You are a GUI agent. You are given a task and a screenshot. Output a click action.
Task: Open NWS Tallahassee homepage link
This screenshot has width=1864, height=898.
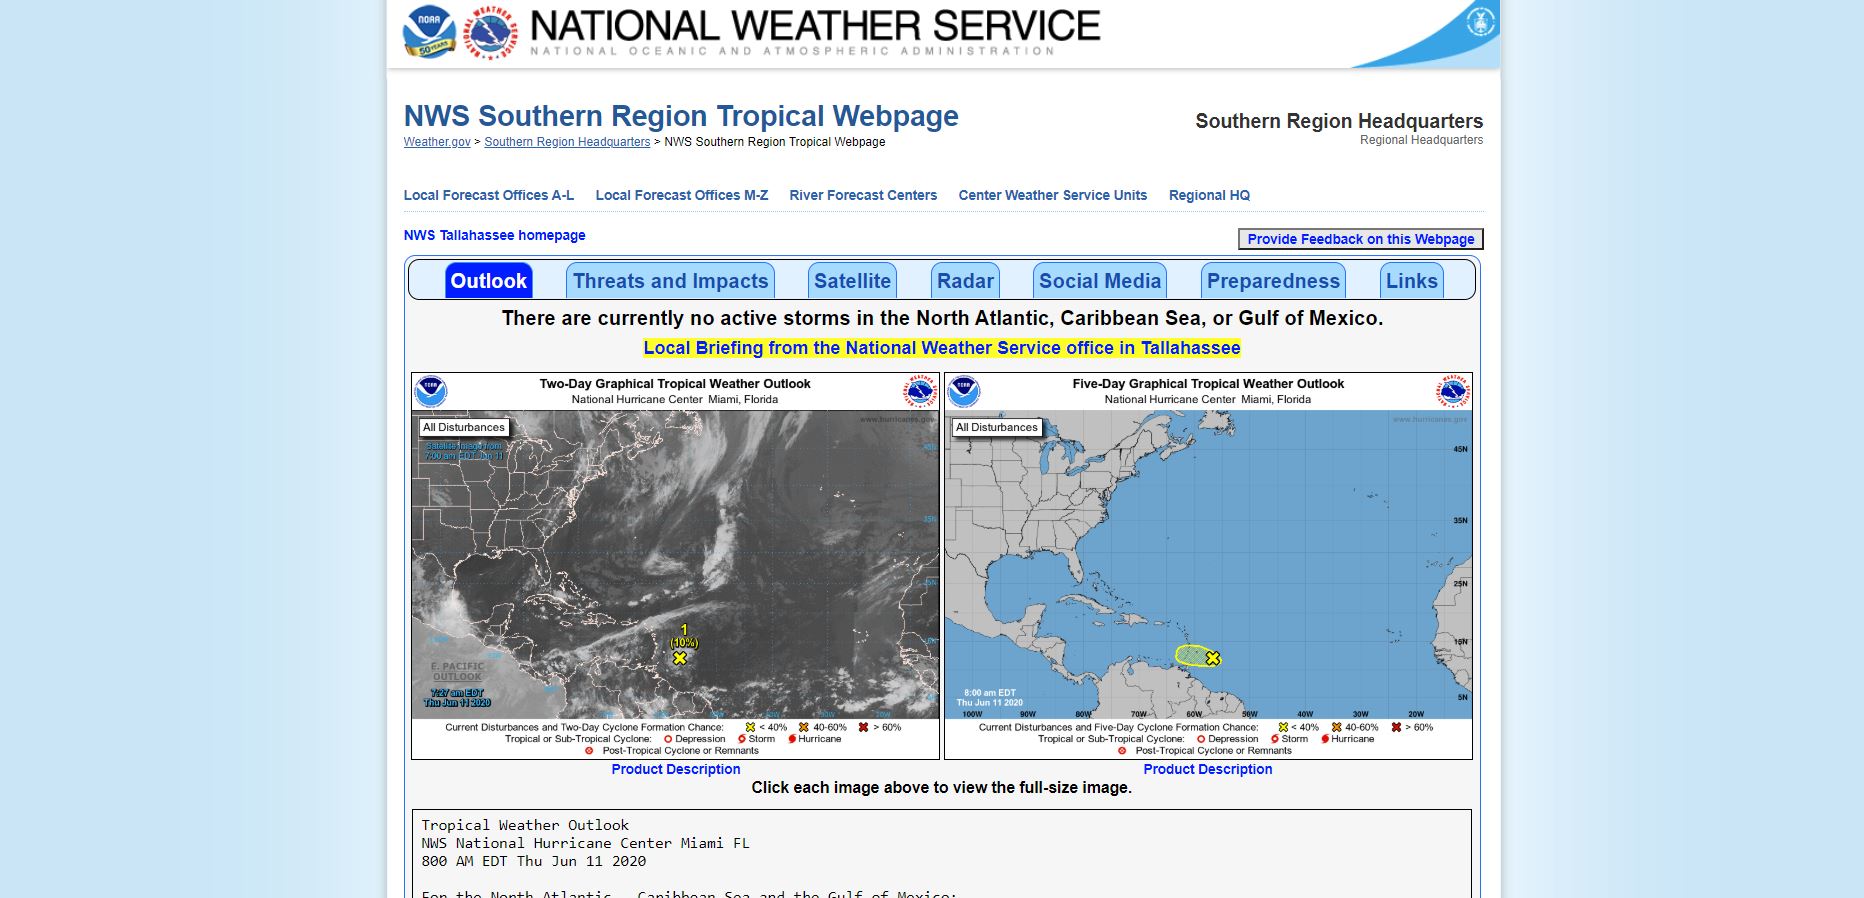[x=494, y=235]
